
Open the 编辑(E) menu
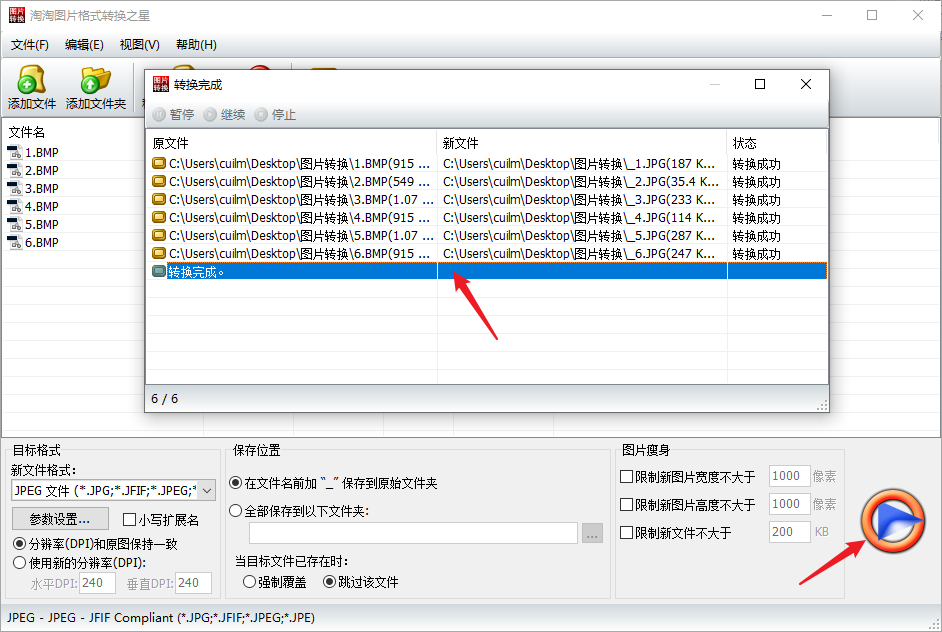click(84, 45)
